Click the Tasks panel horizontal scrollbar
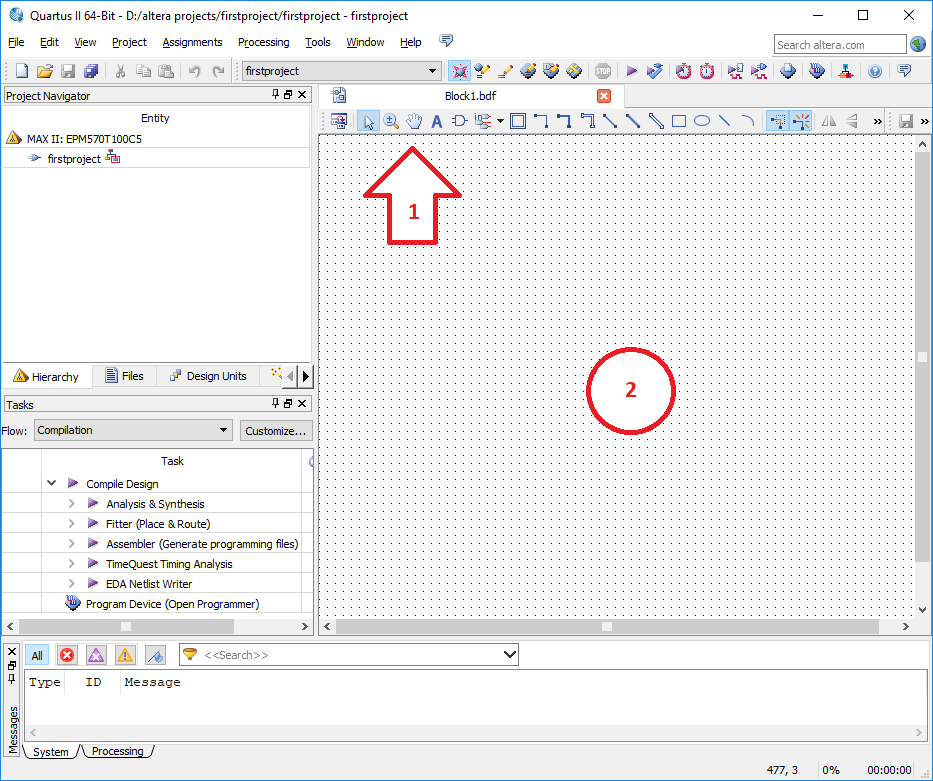 pos(126,626)
